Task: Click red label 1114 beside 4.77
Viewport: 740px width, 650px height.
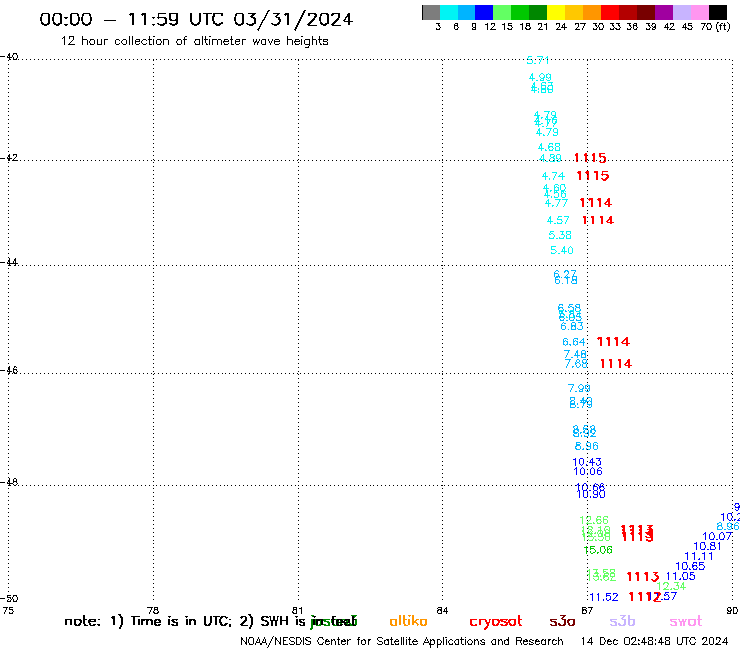Action: 596,203
